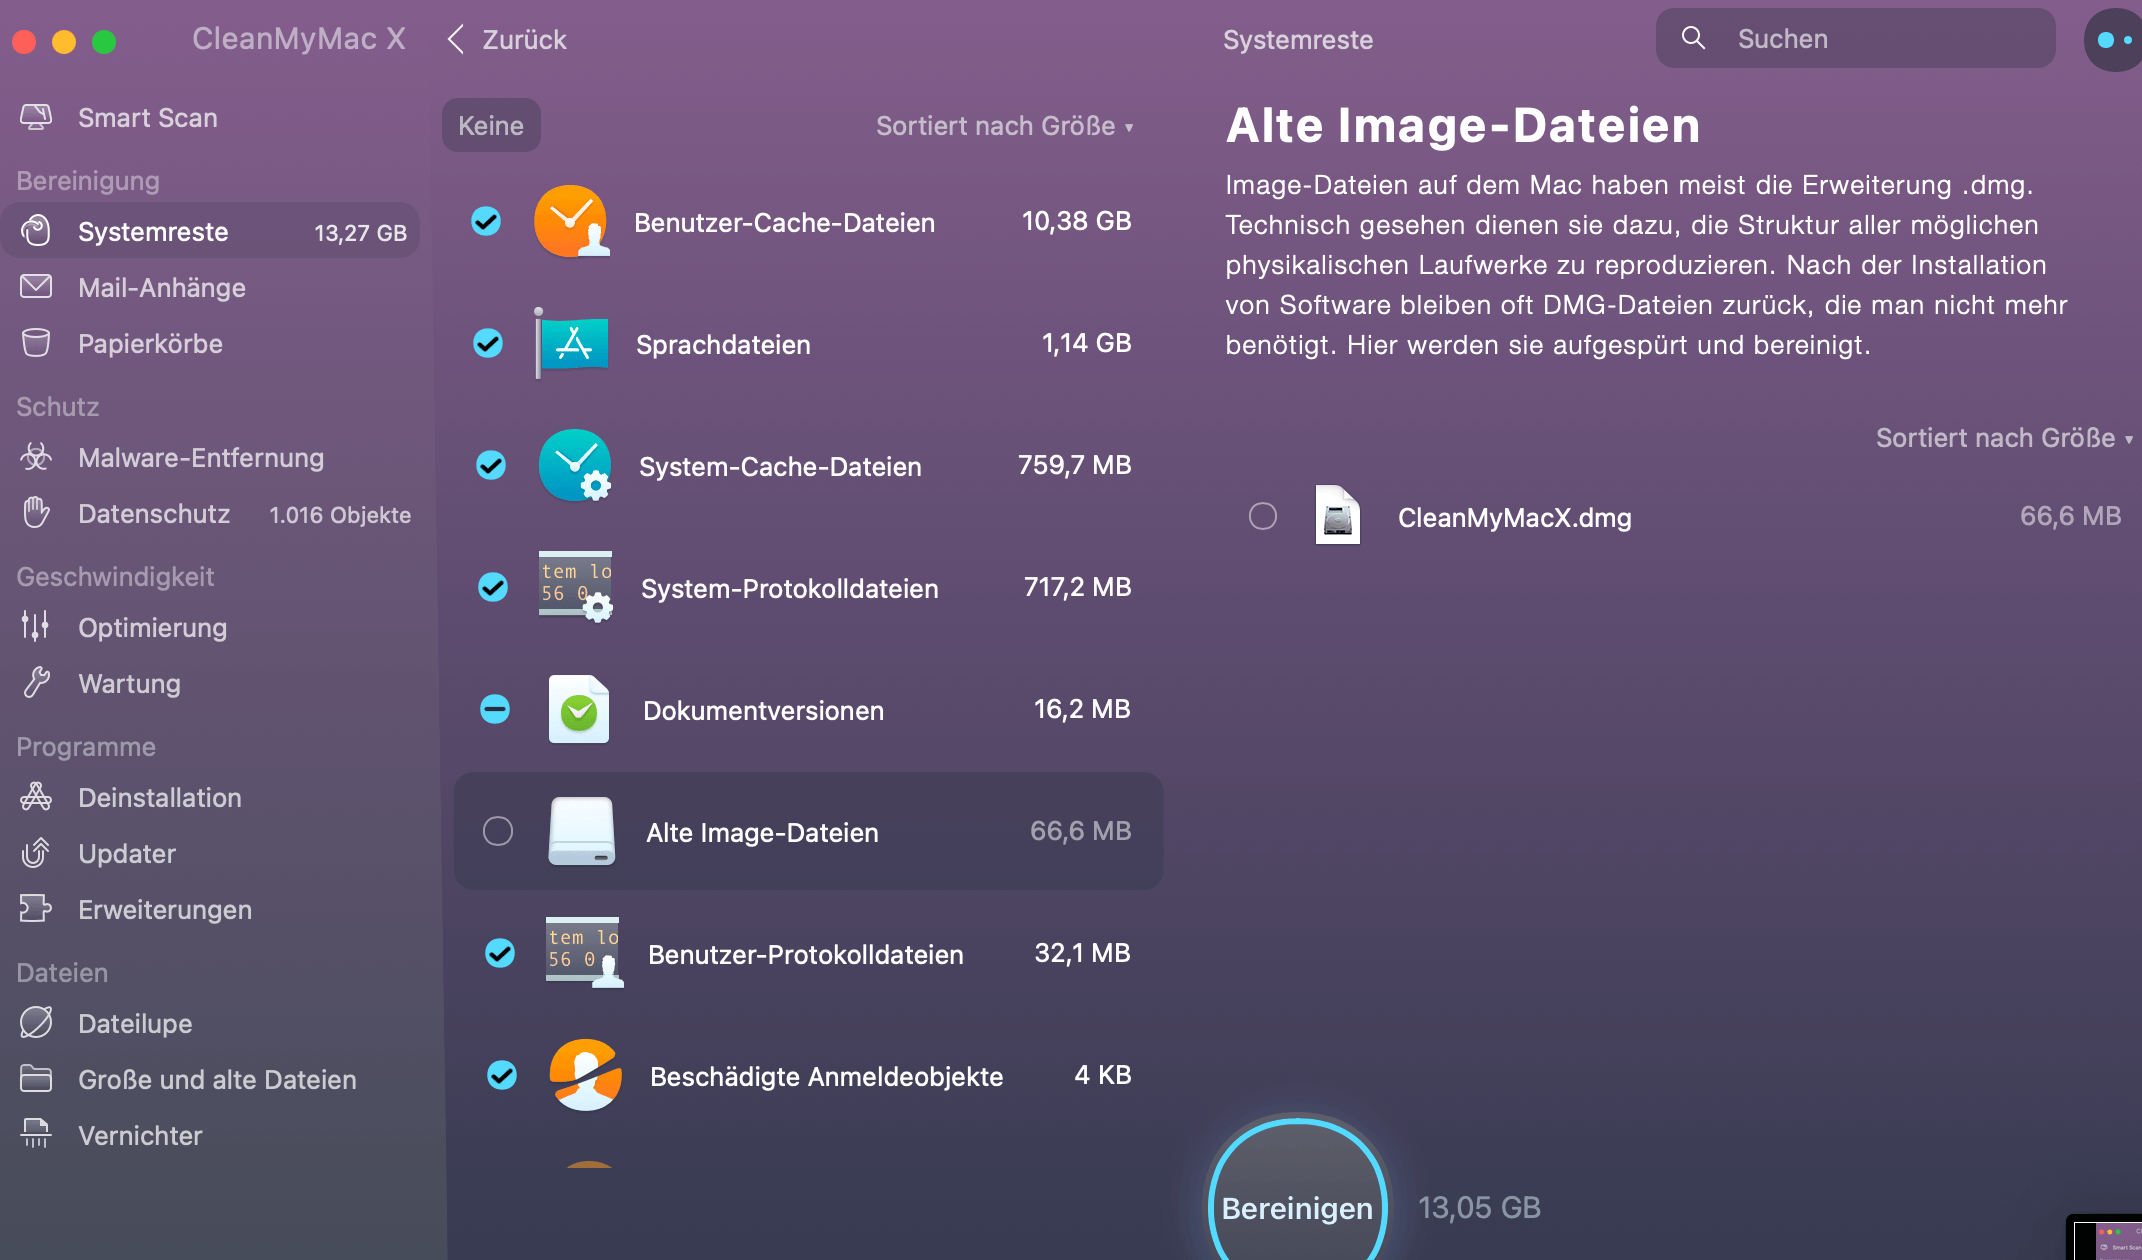Click the Deinstallation app icon

click(36, 797)
